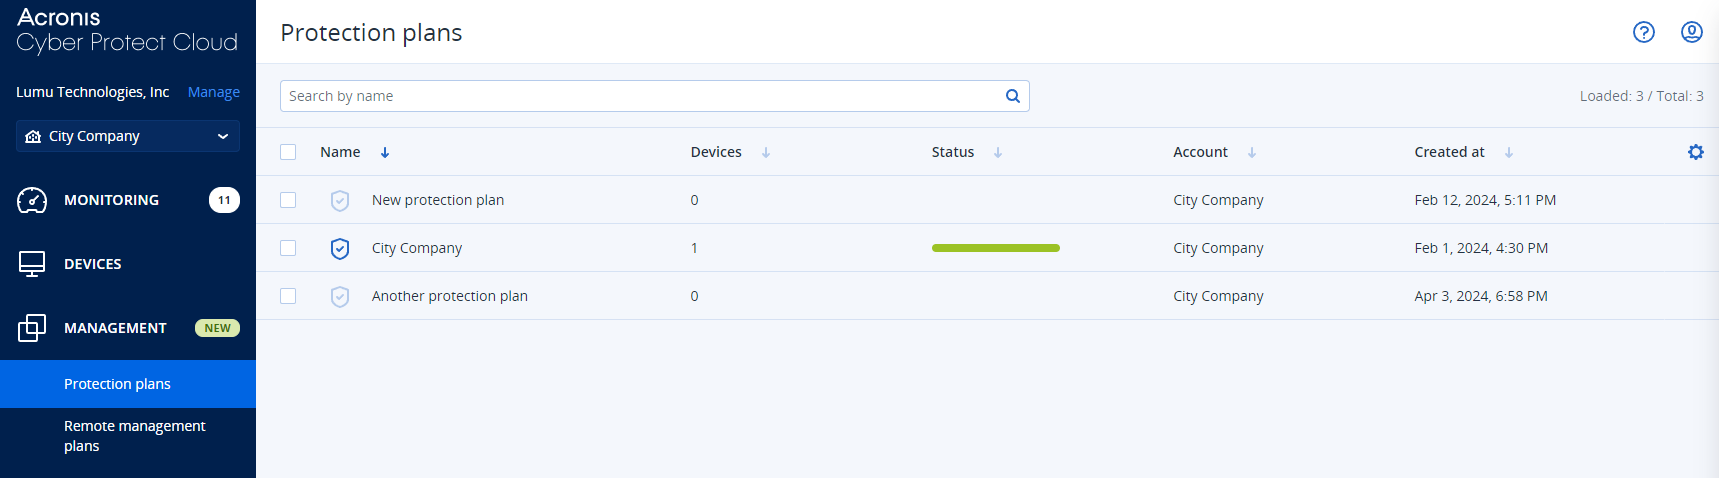
Task: Click the Devices monitor icon
Action: tap(32, 264)
